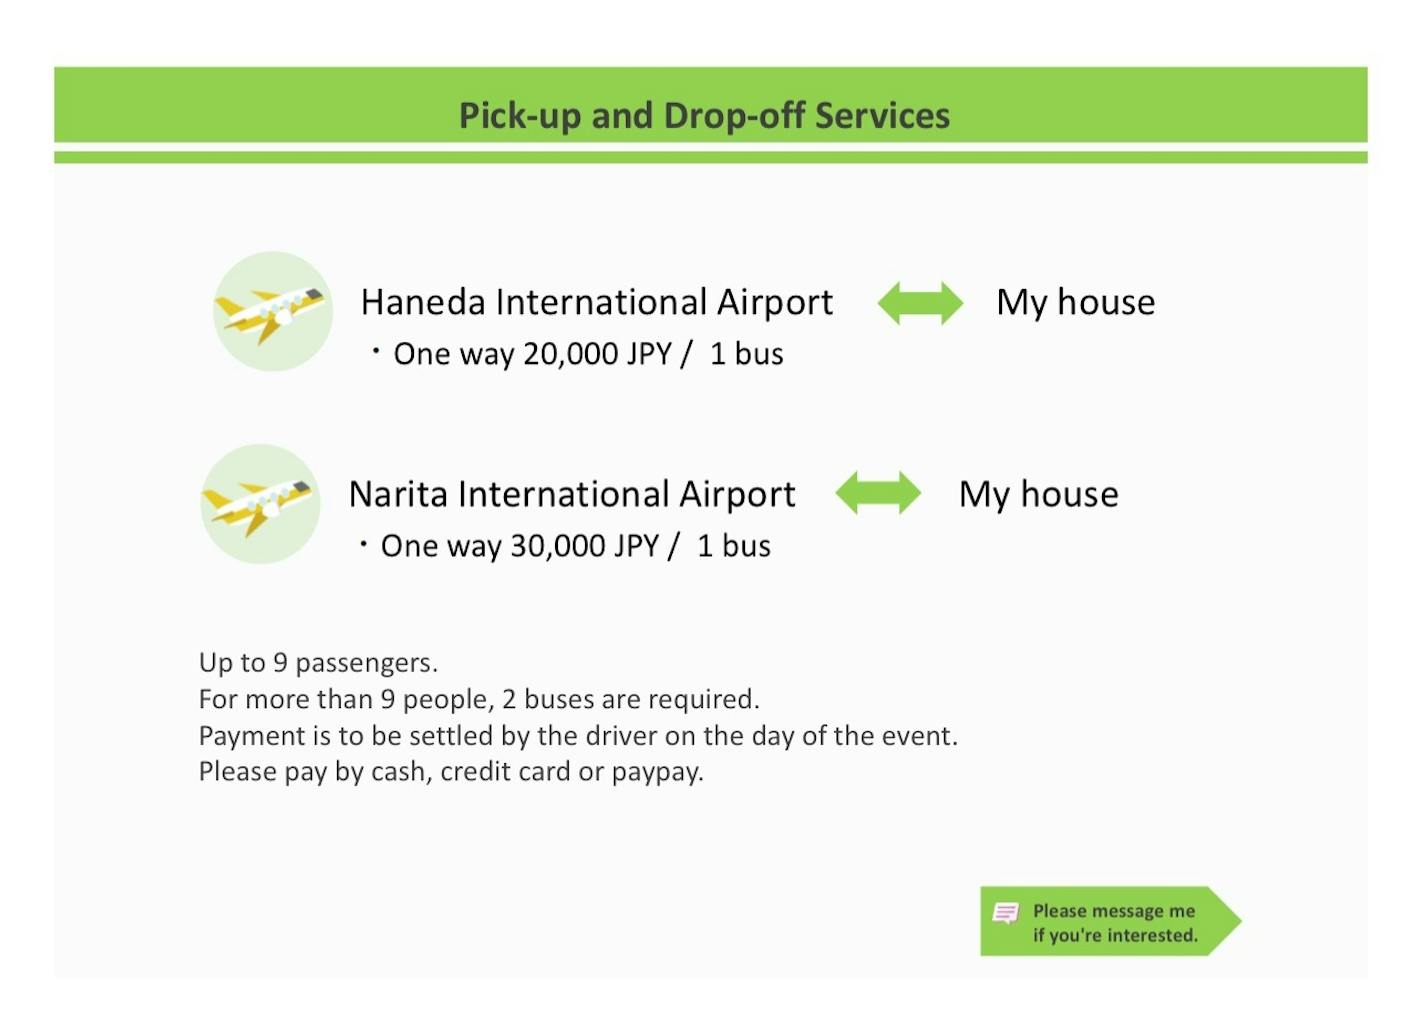Click the 'Payment is to be settled' sentence

[x=577, y=736]
